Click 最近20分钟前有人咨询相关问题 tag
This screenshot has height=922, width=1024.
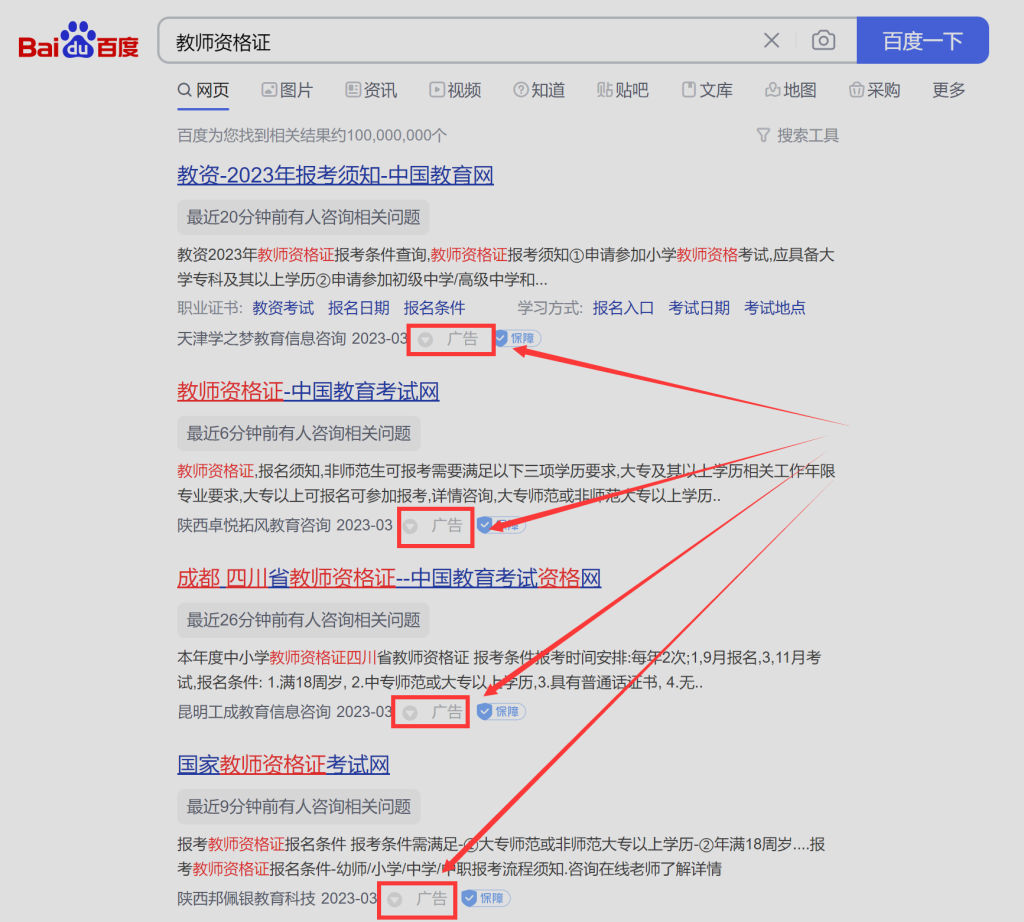[303, 217]
